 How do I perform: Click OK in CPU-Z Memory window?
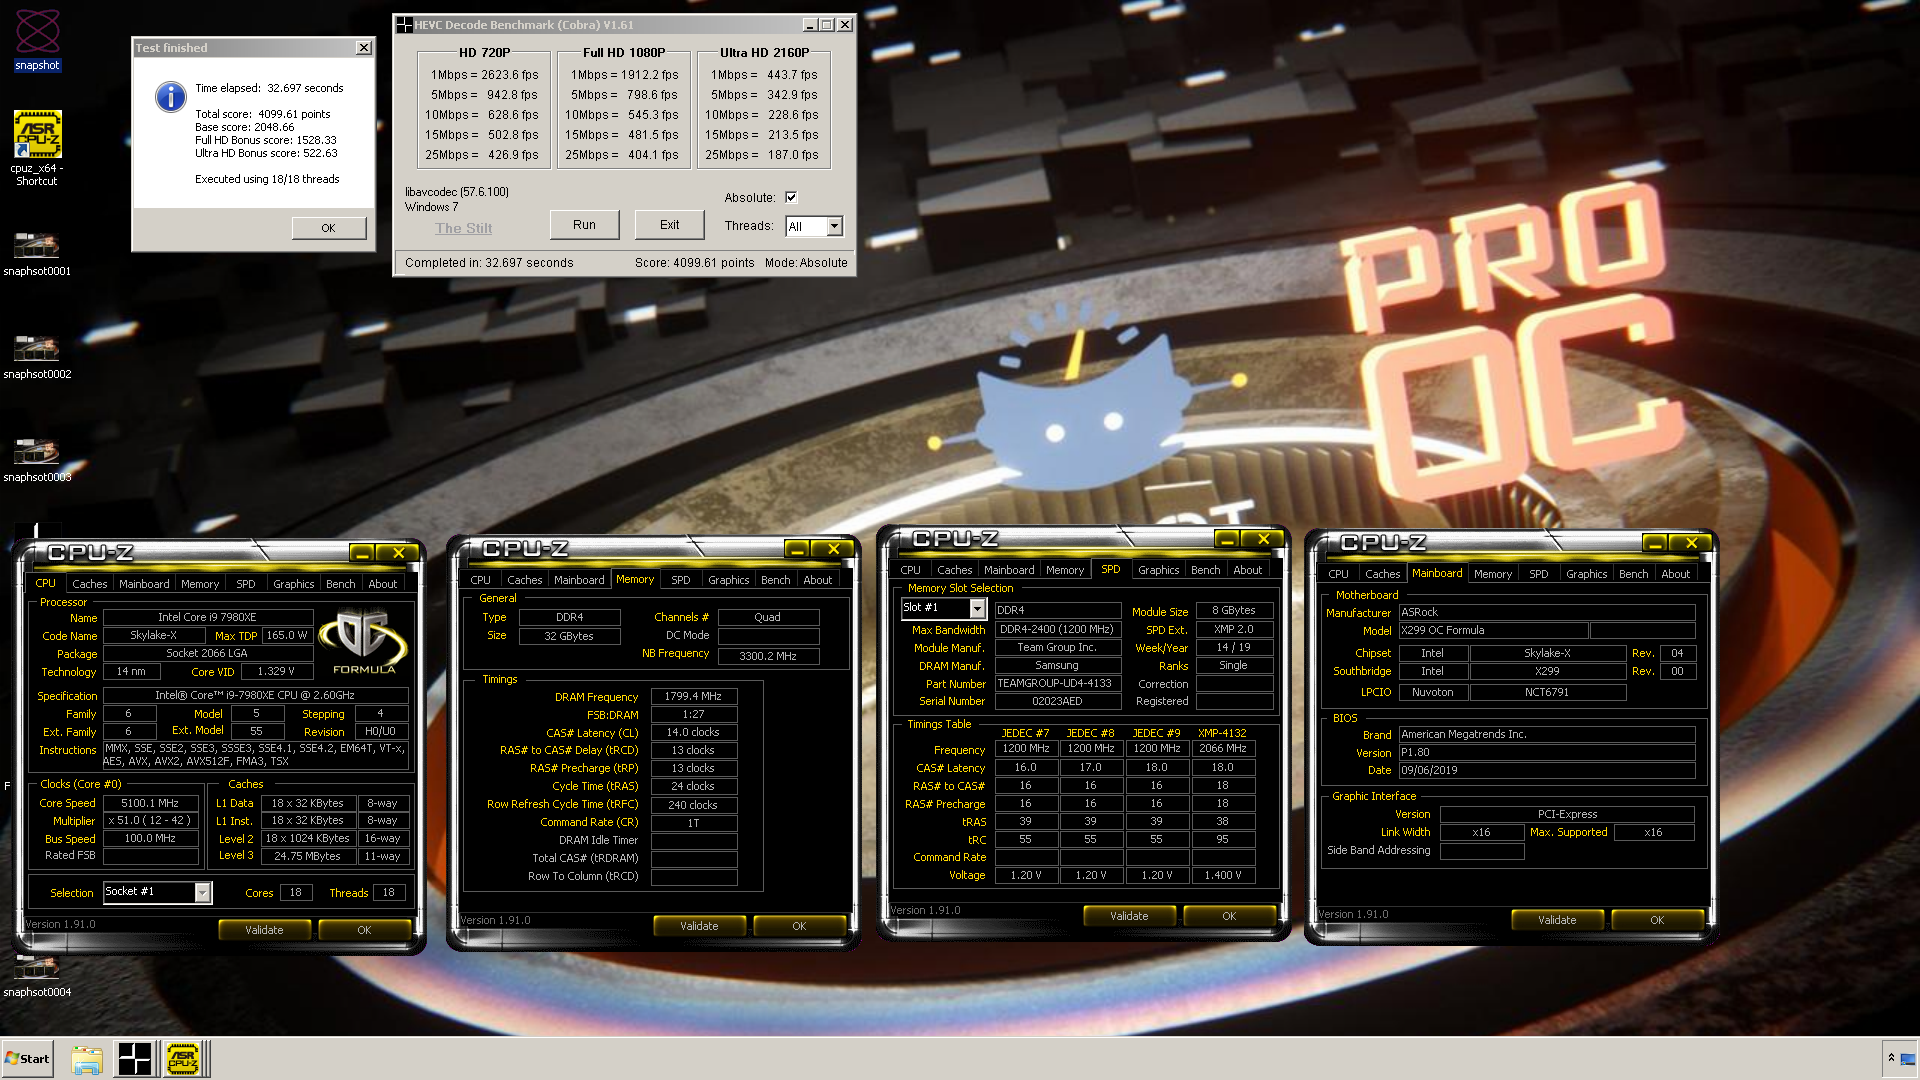pyautogui.click(x=799, y=926)
